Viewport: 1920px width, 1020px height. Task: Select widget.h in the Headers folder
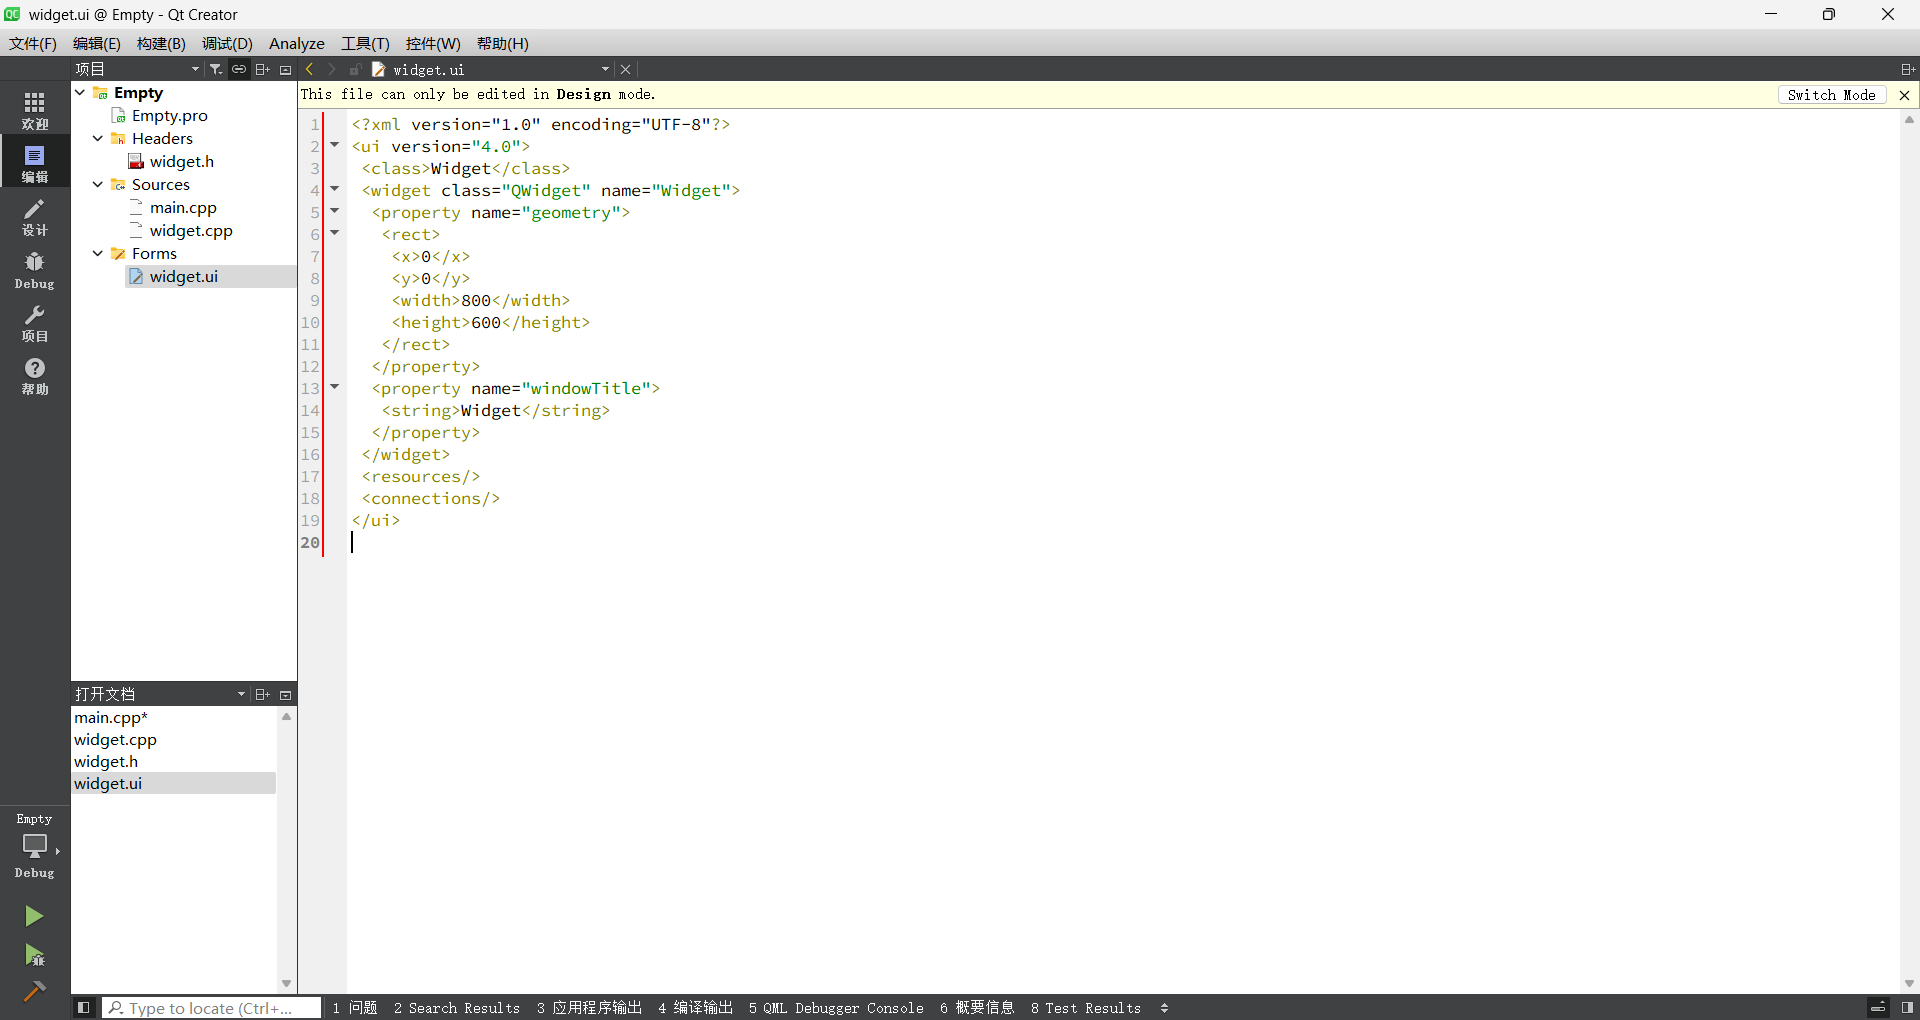point(181,161)
